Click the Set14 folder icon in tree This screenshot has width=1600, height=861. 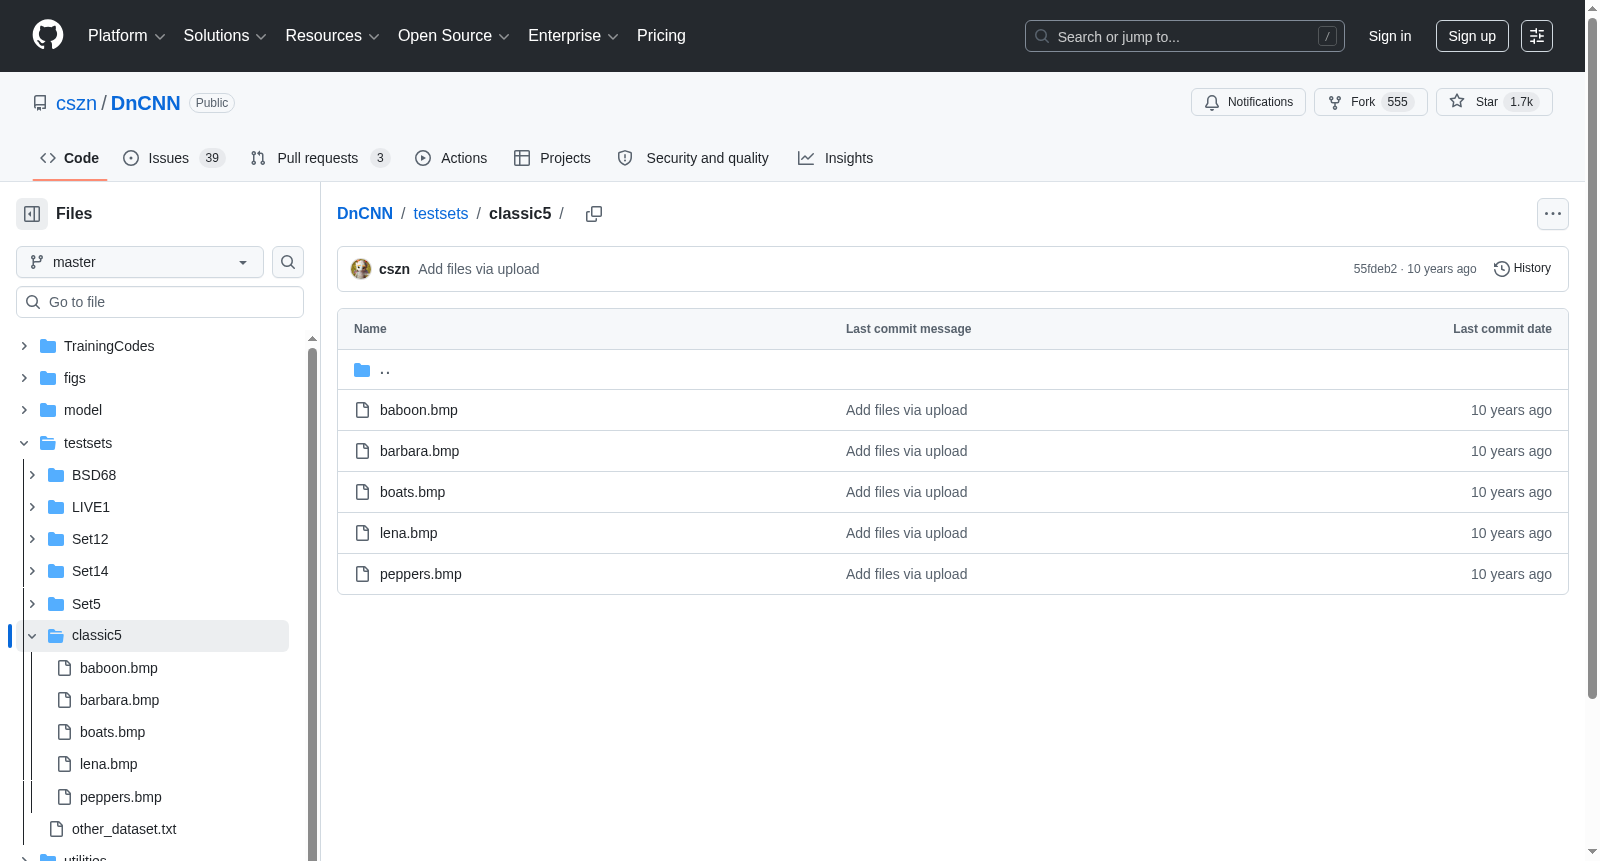(x=56, y=571)
